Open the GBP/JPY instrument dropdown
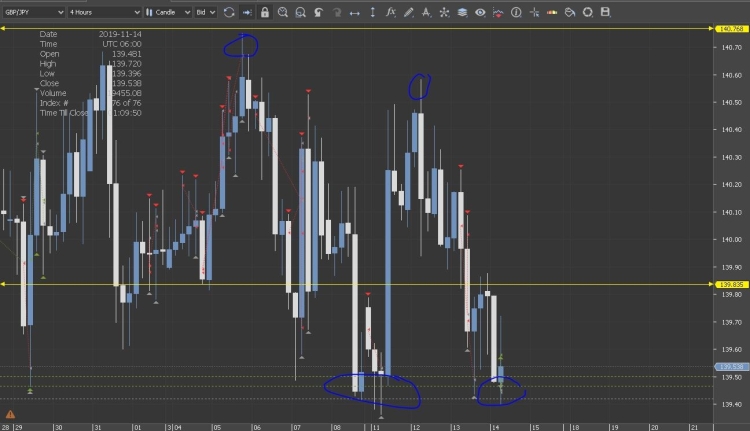Screen dimensions: 750x431 33,12
